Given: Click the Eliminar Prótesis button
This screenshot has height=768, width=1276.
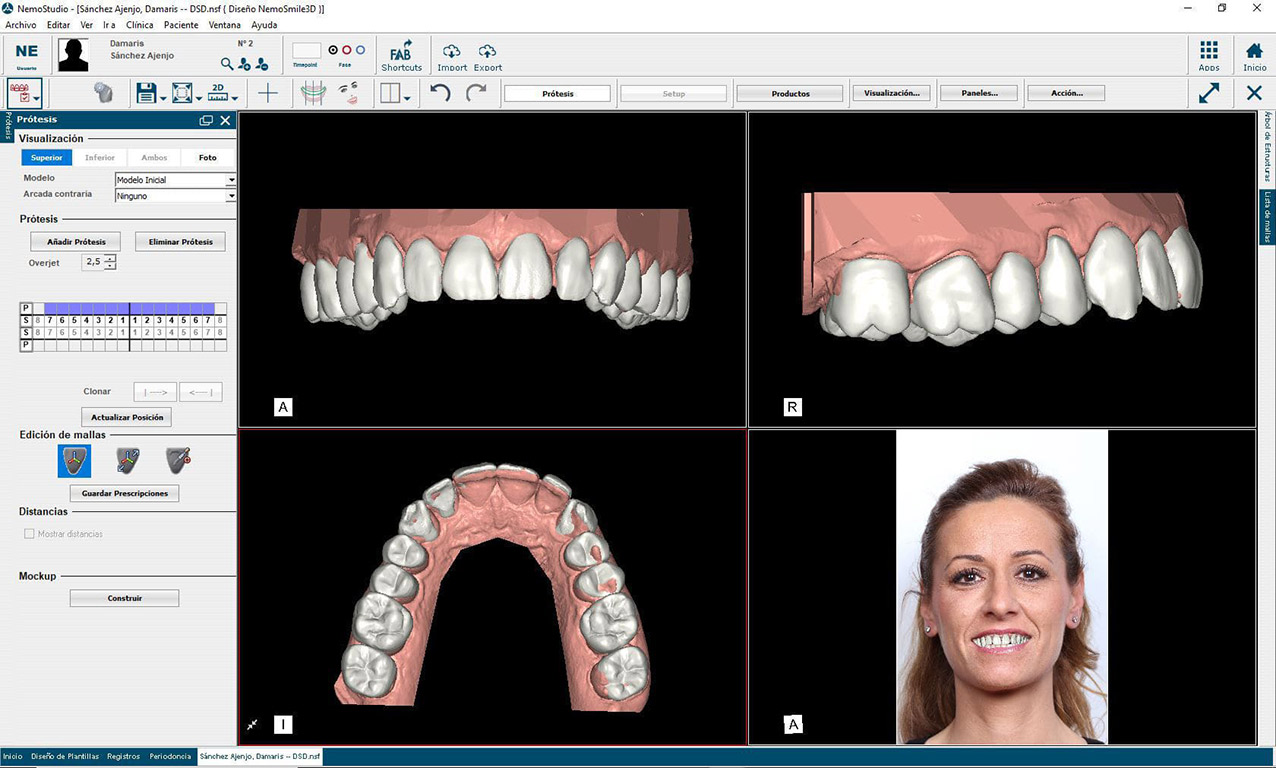Looking at the screenshot, I should (x=180, y=242).
